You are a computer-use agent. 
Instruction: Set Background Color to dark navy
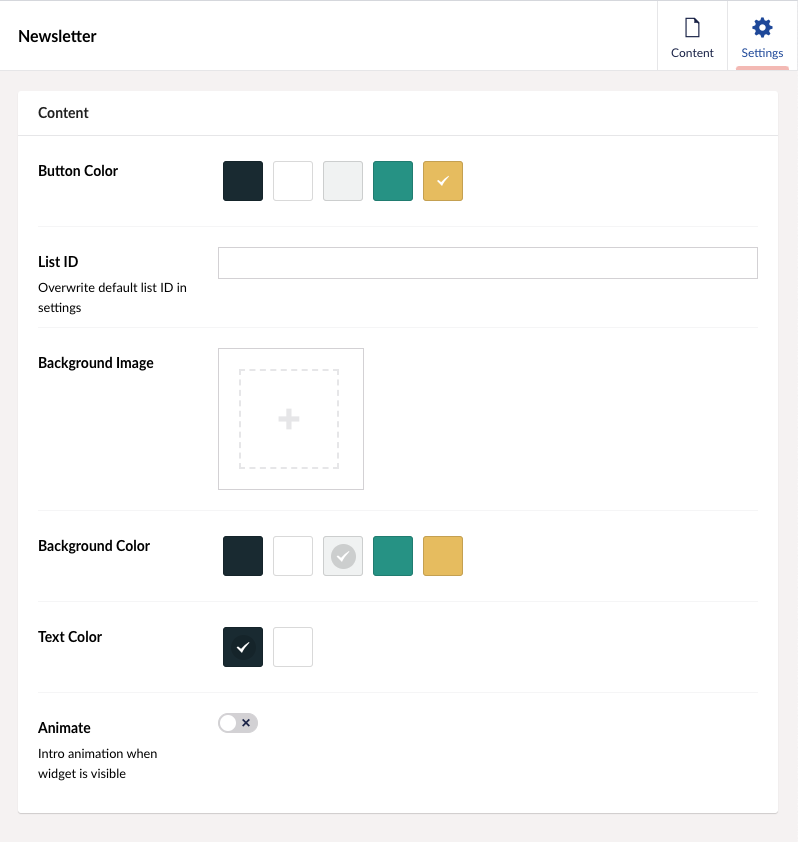(243, 556)
